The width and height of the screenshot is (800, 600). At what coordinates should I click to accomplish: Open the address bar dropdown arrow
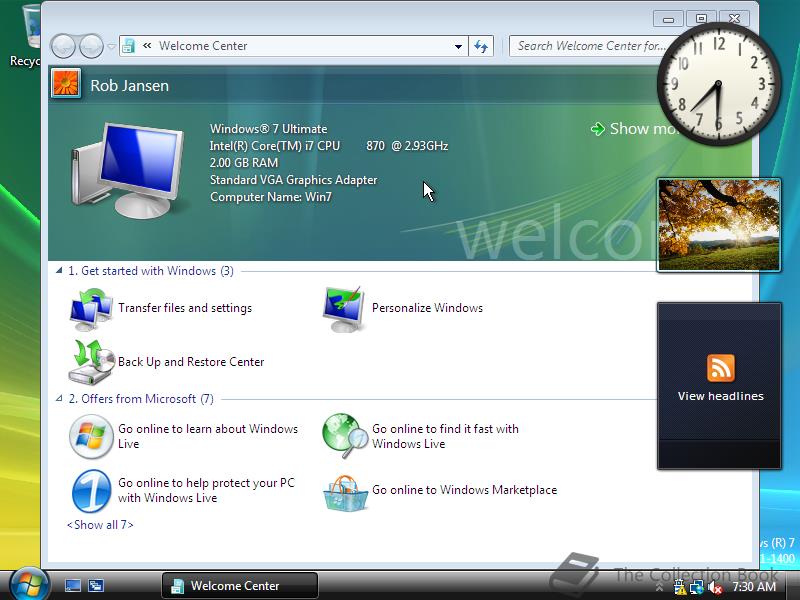[x=458, y=46]
